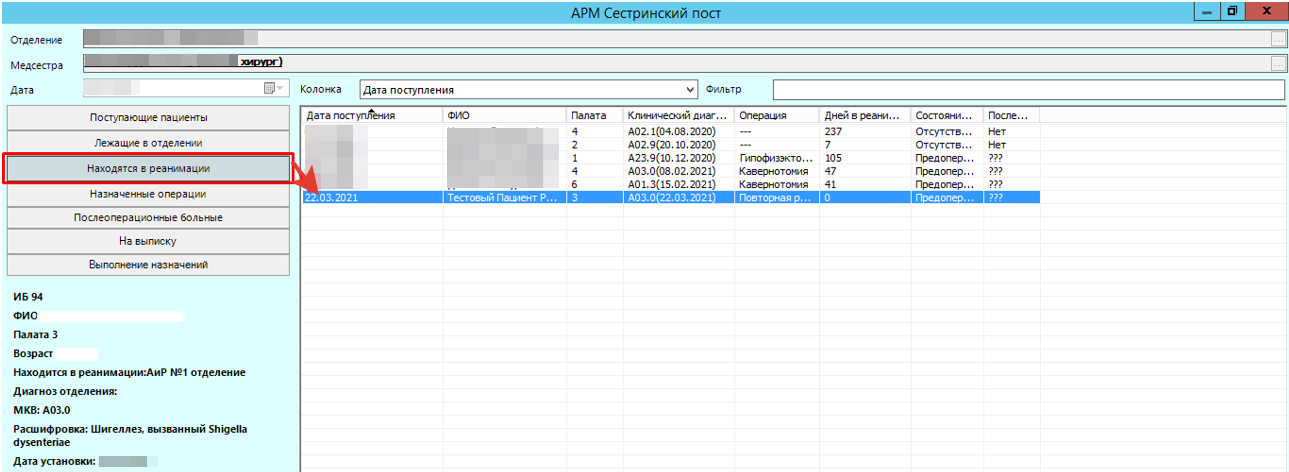Sort by Дата поступления column header
This screenshot has height=472, width=1289.
[372, 116]
